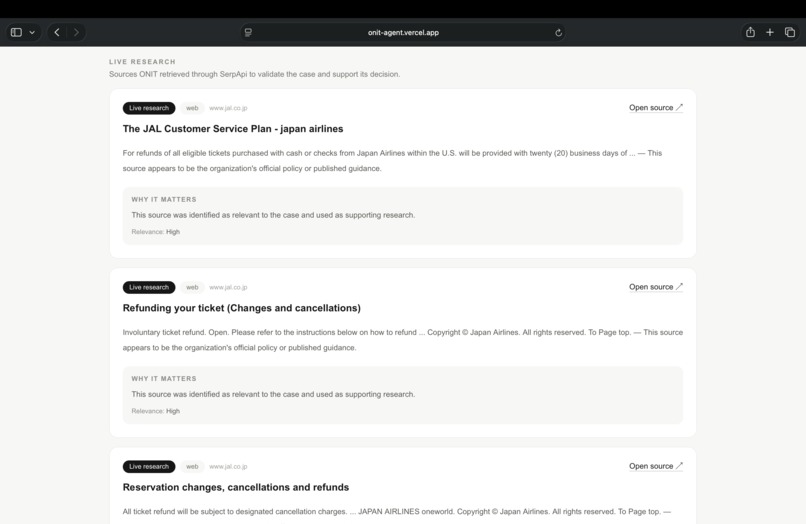Click the LIVE RESEARCH section heading

(142, 62)
